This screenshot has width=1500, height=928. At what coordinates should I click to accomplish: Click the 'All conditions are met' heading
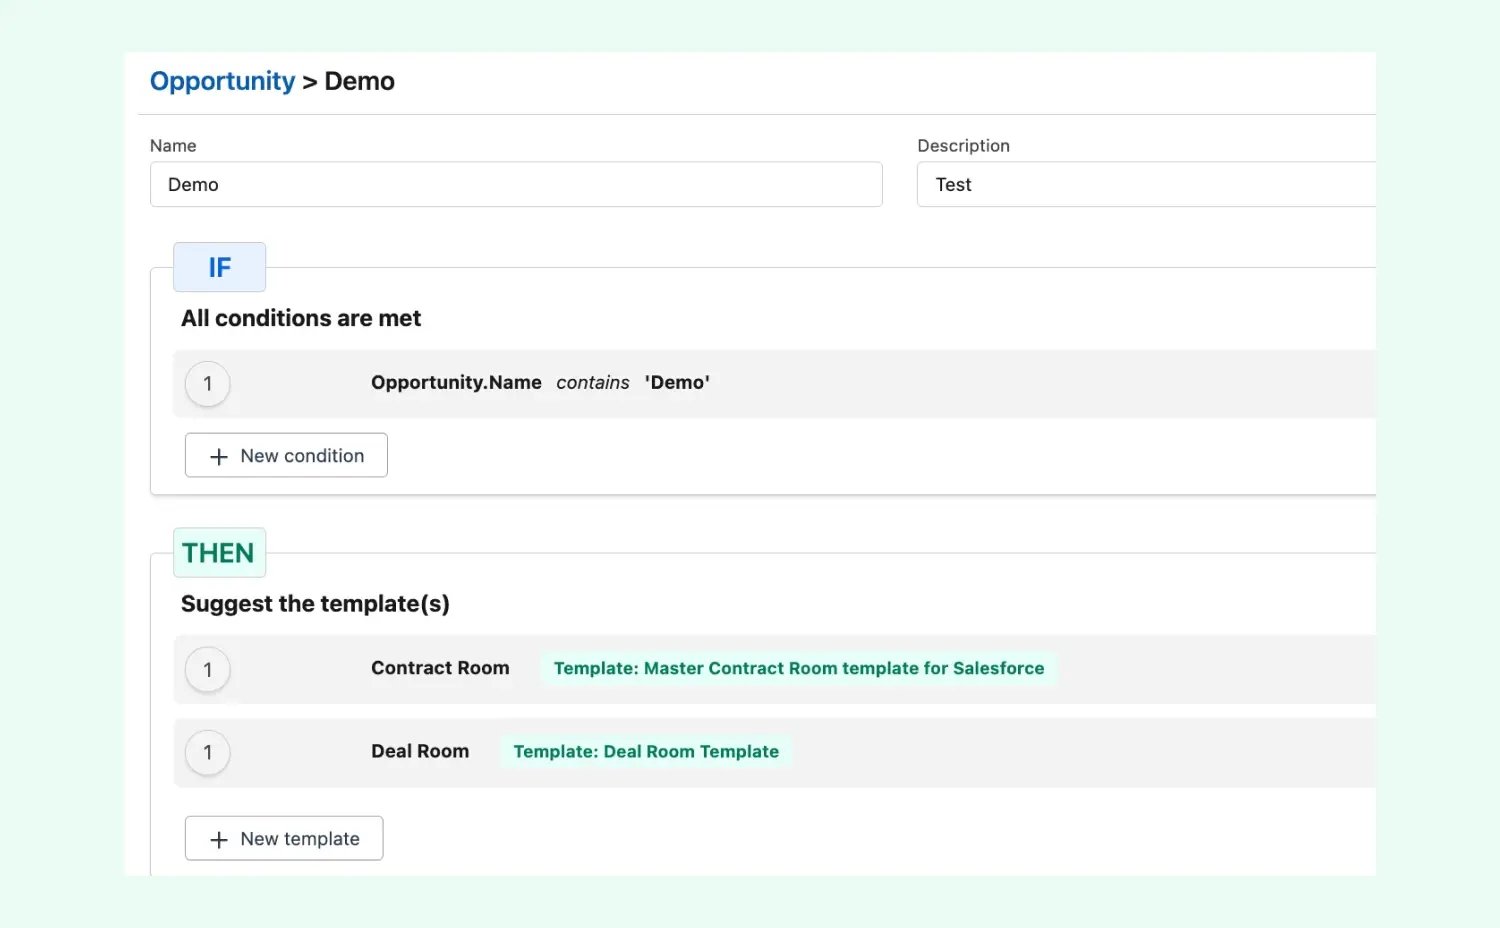point(301,318)
